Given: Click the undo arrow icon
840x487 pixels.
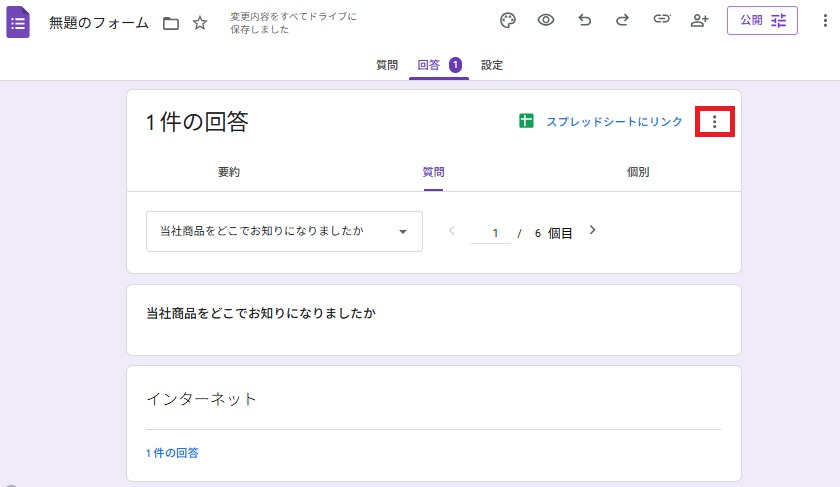Looking at the screenshot, I should click(585, 20).
